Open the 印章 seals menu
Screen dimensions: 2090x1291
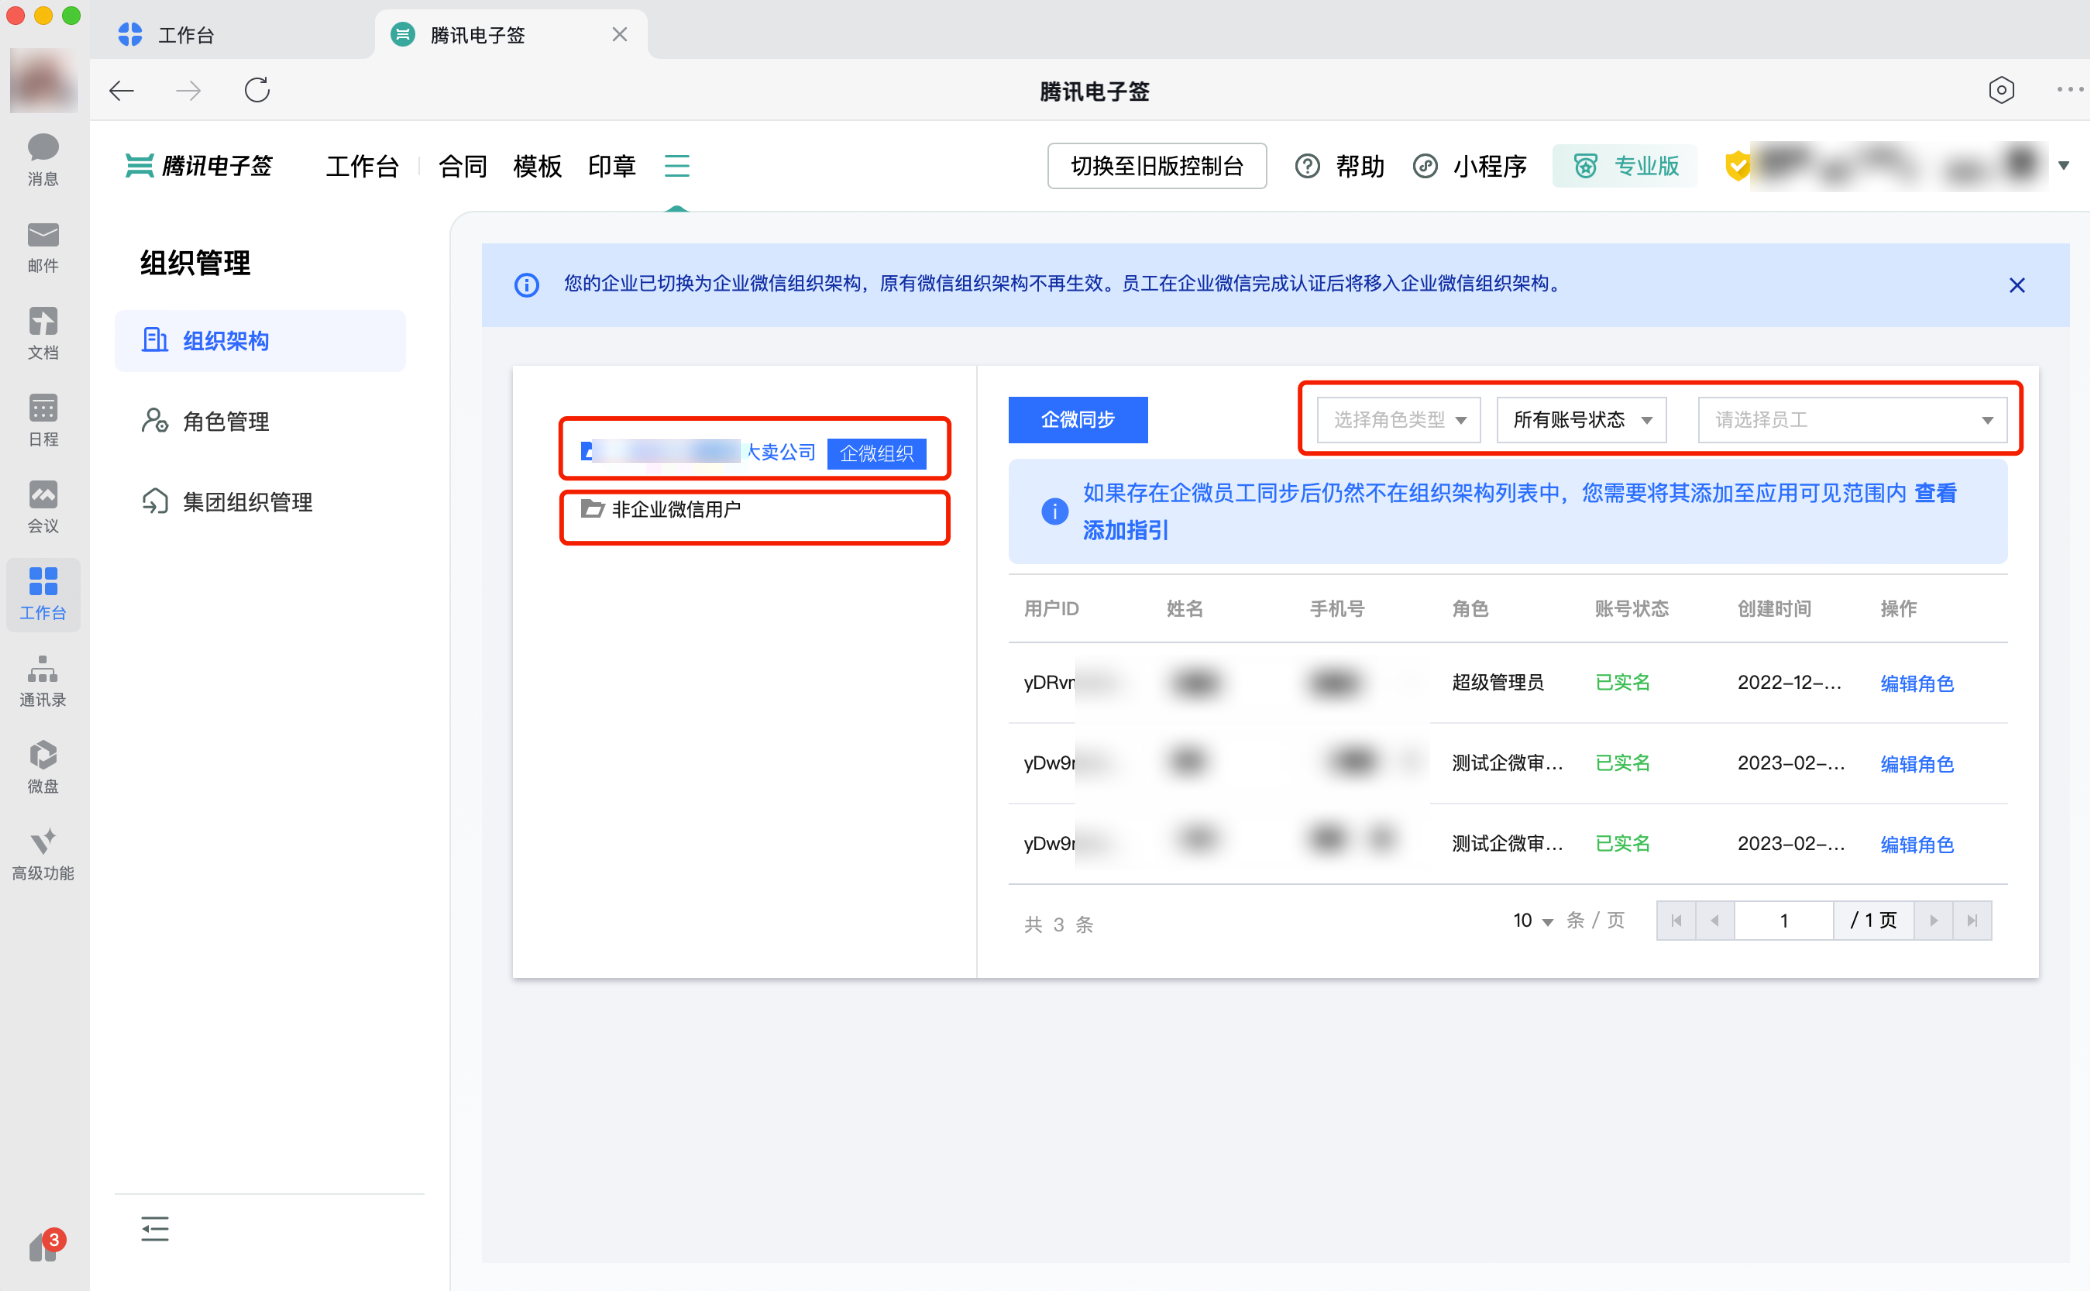[612, 166]
